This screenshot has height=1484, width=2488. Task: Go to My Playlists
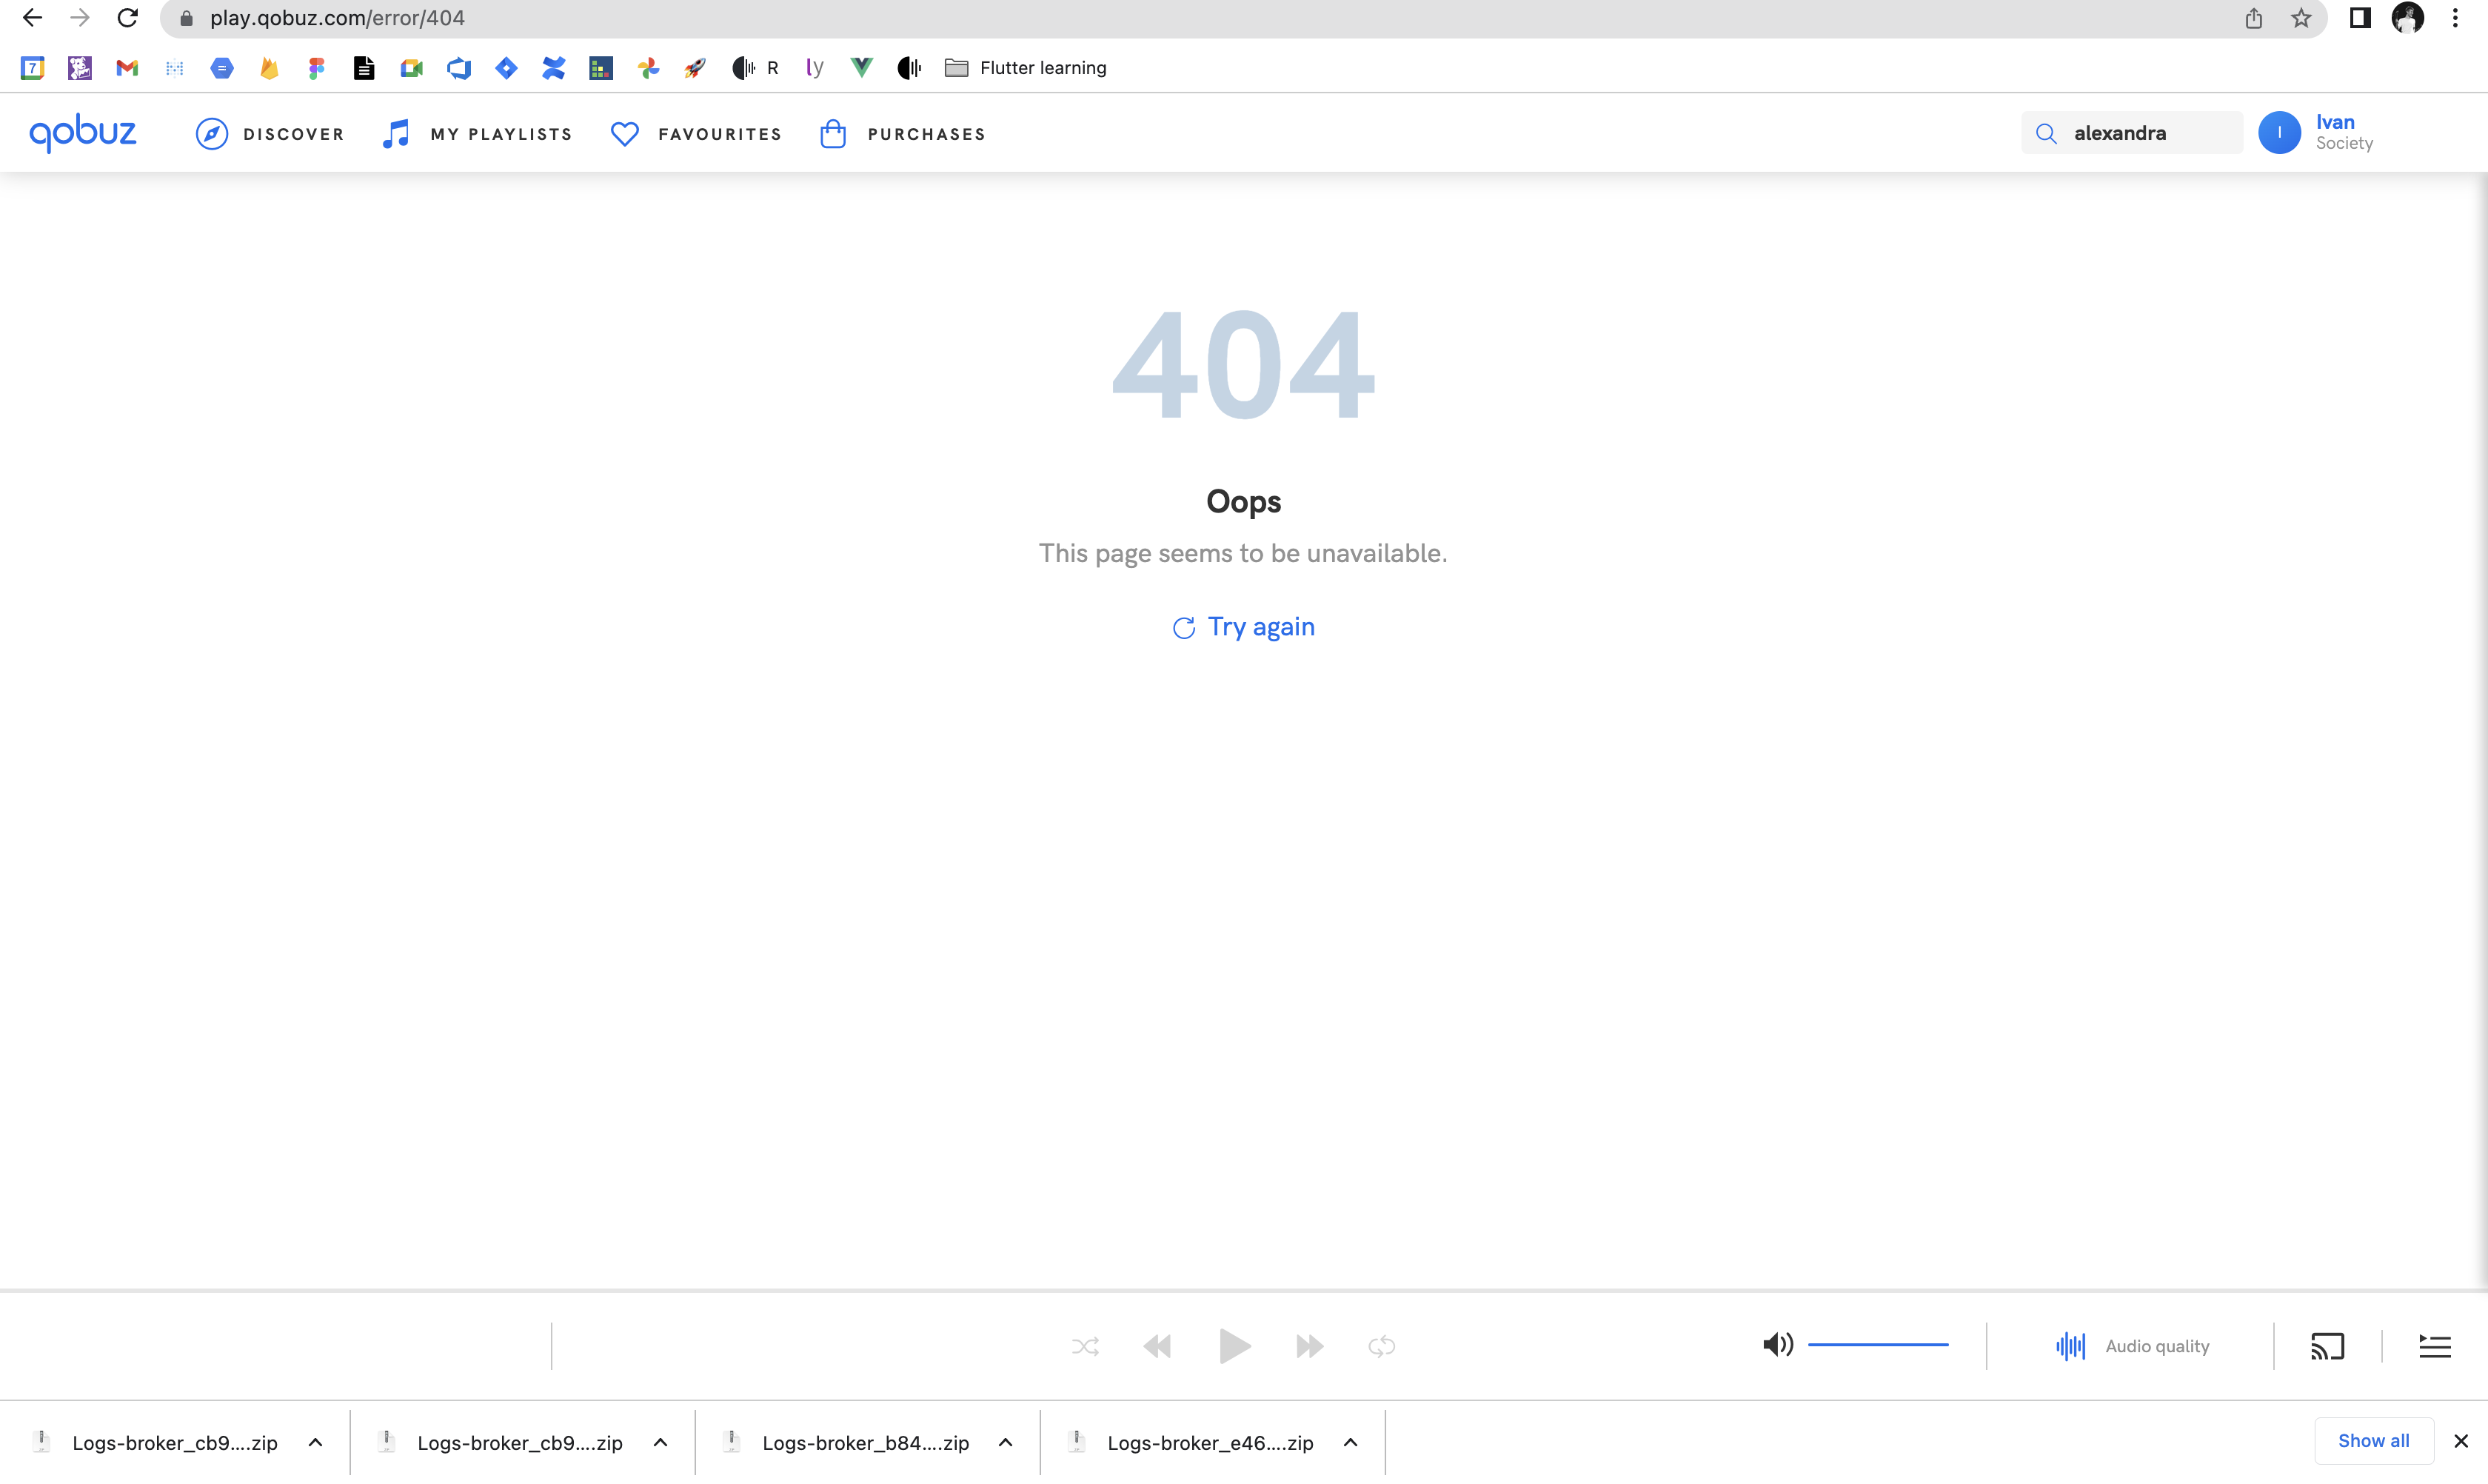point(477,133)
